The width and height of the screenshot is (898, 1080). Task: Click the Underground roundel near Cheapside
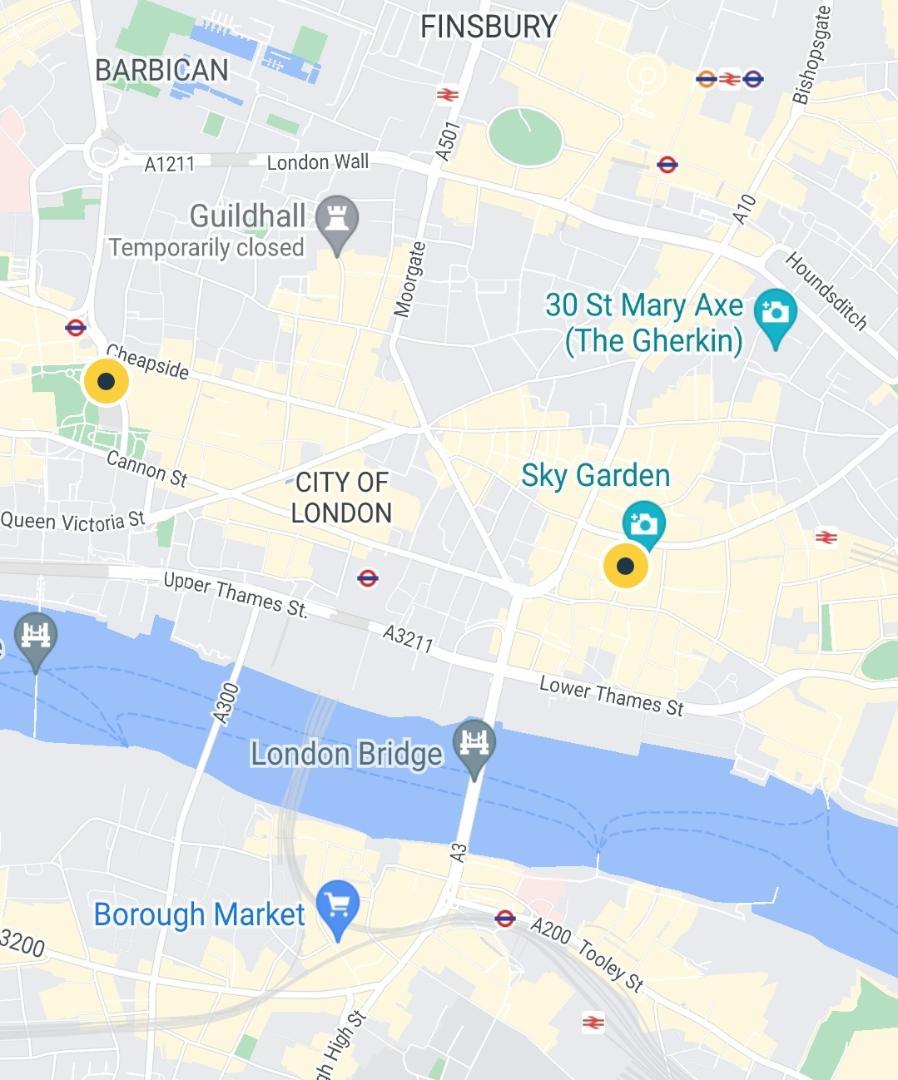[76, 327]
